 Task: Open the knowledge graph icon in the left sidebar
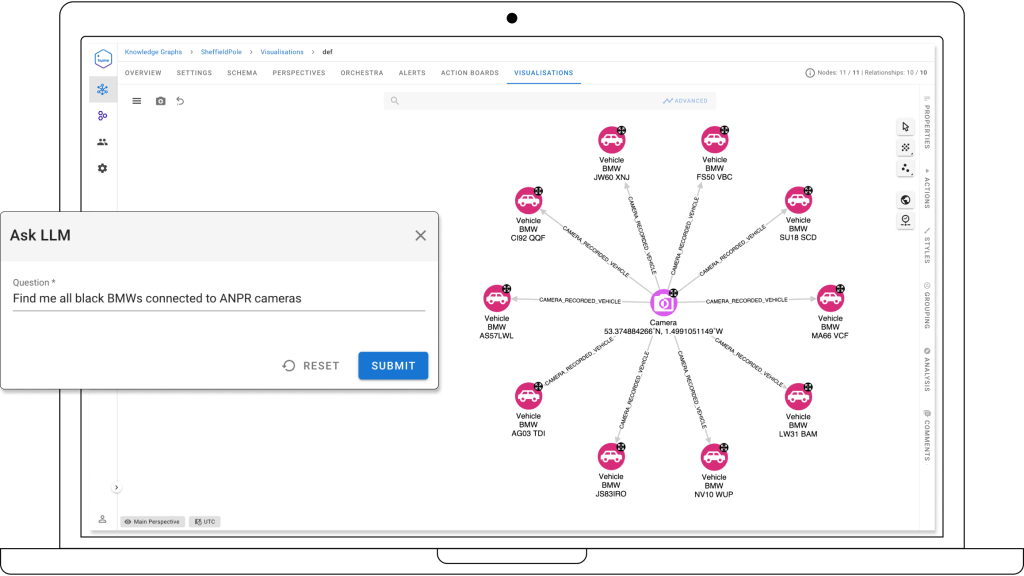point(102,89)
